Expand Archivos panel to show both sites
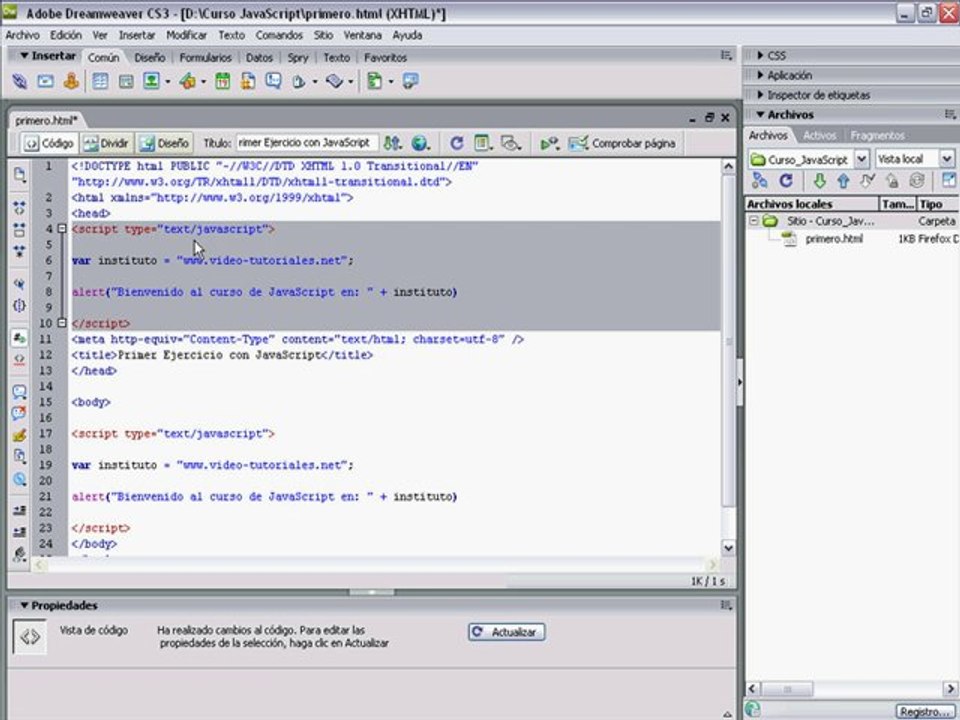Screen dimensions: 960x720 948,181
